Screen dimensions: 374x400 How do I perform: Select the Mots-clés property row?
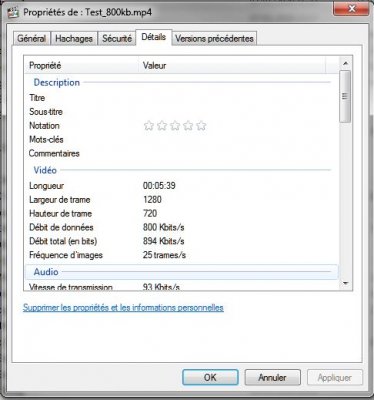pyautogui.click(x=182, y=140)
